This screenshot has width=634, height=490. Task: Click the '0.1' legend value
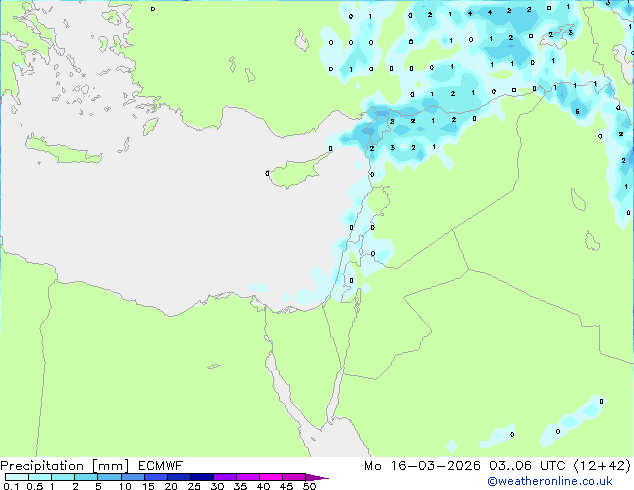(11, 486)
